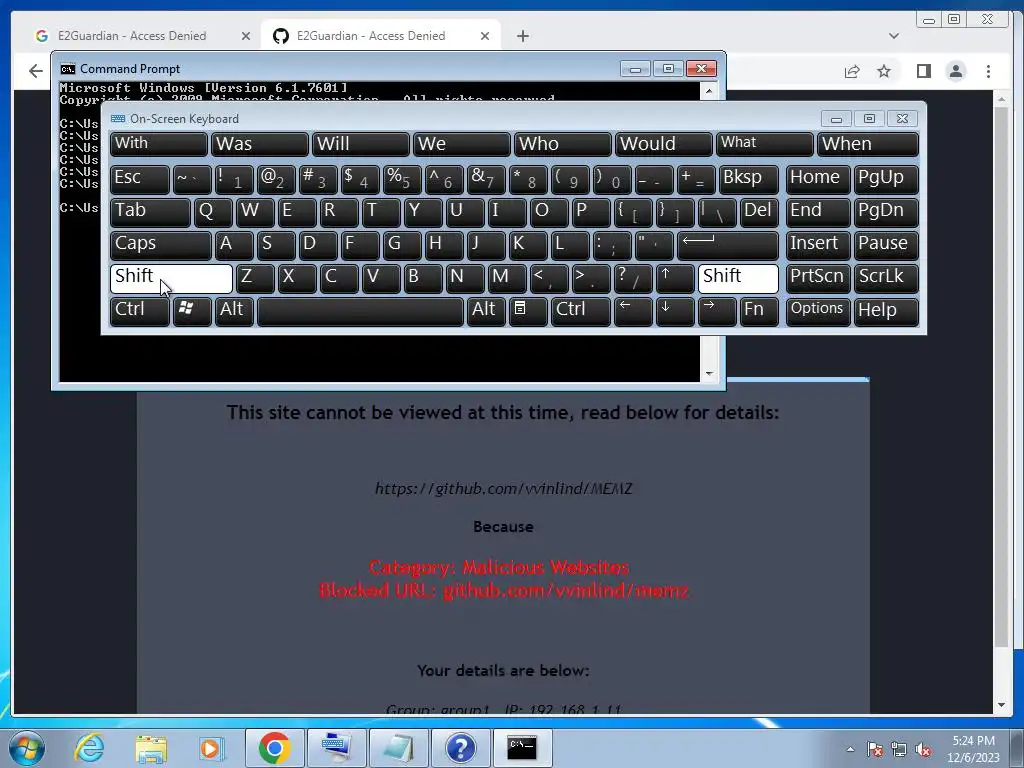Bookmark this page with star icon
Image resolution: width=1024 pixels, height=768 pixels.
click(884, 71)
